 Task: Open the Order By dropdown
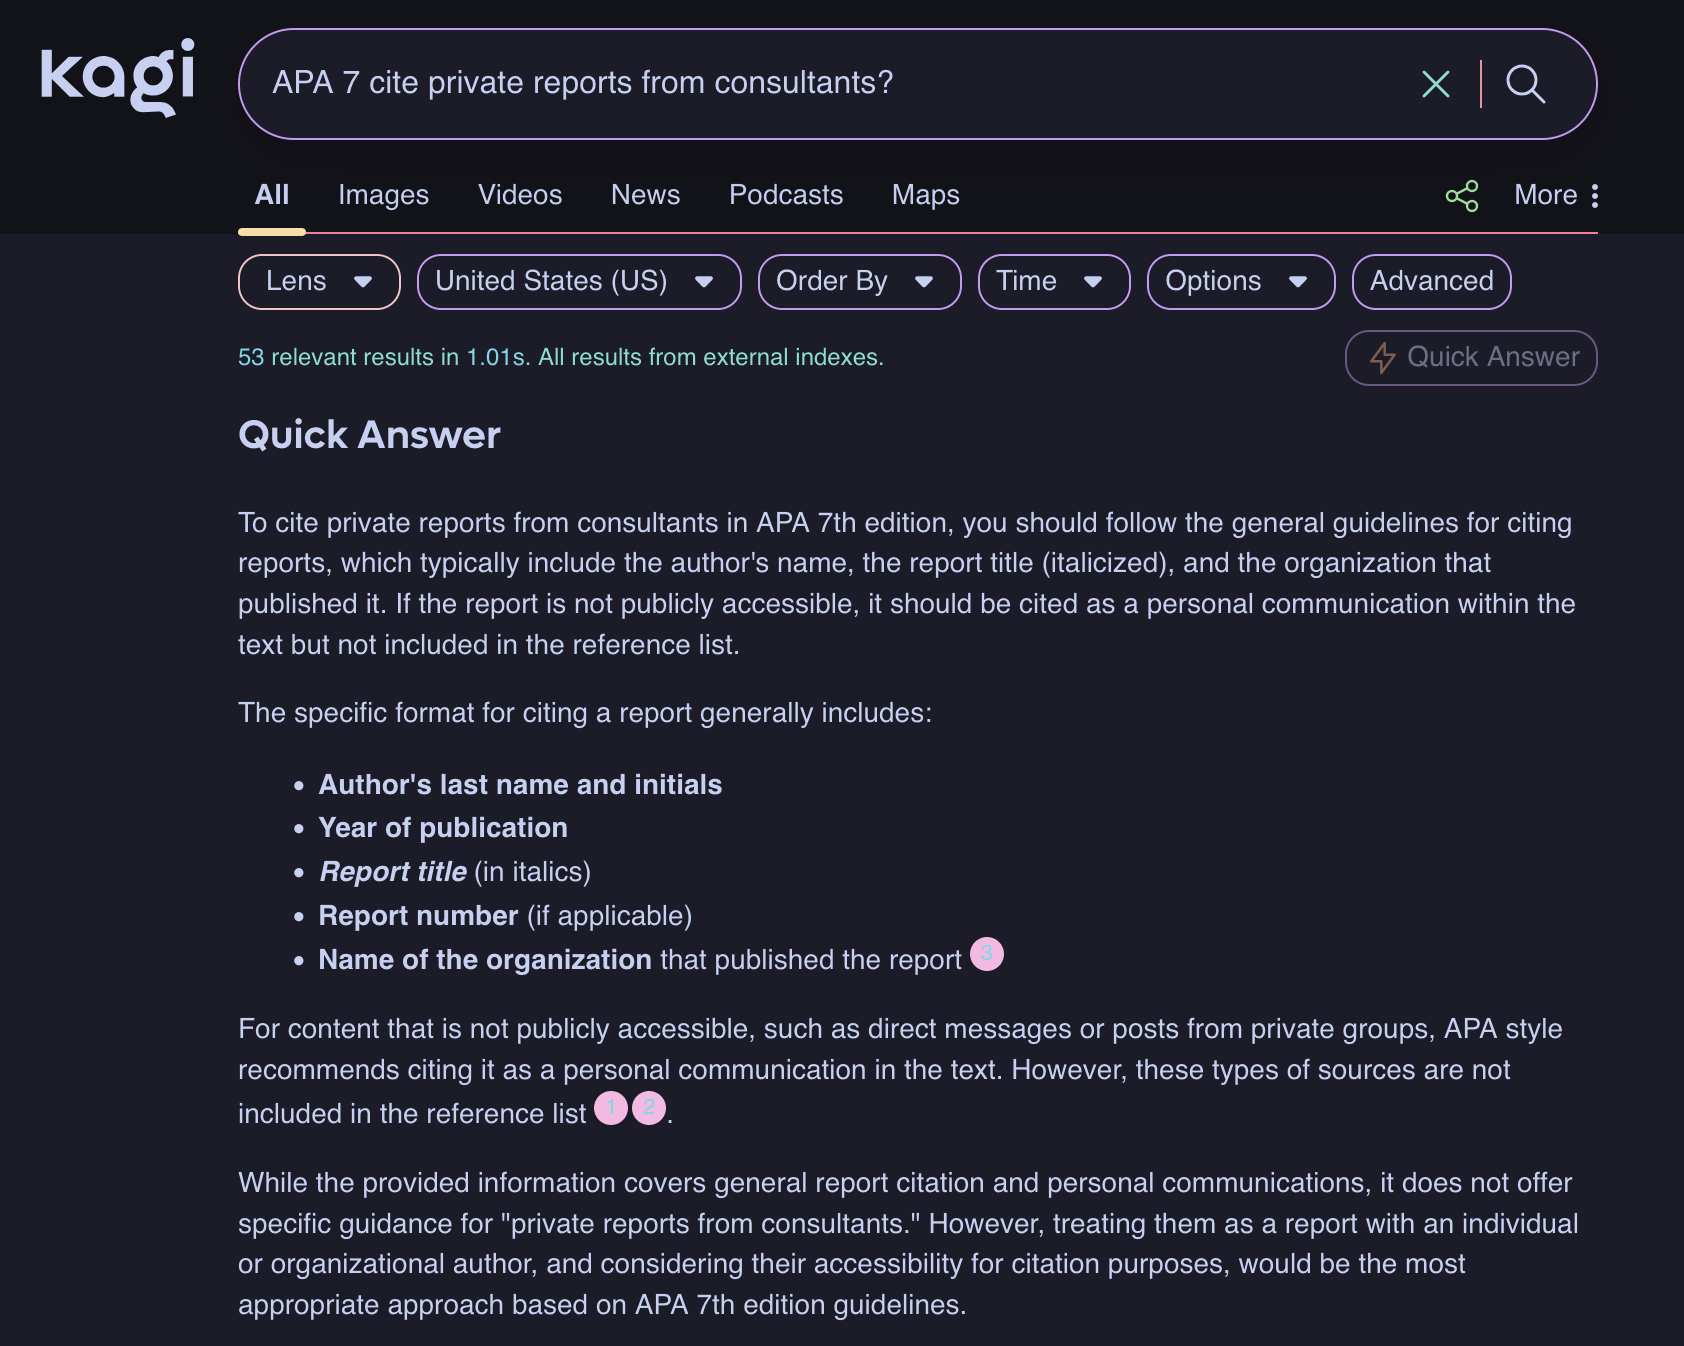click(x=859, y=282)
